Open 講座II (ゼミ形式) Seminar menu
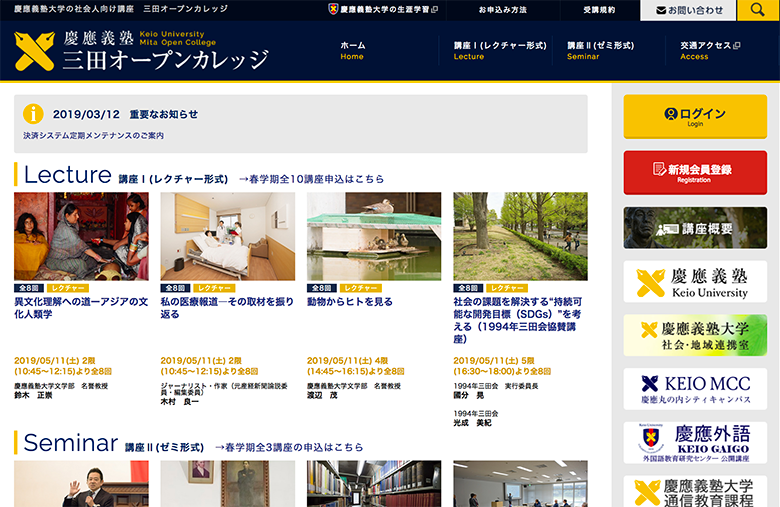This screenshot has width=780, height=507. (600, 51)
